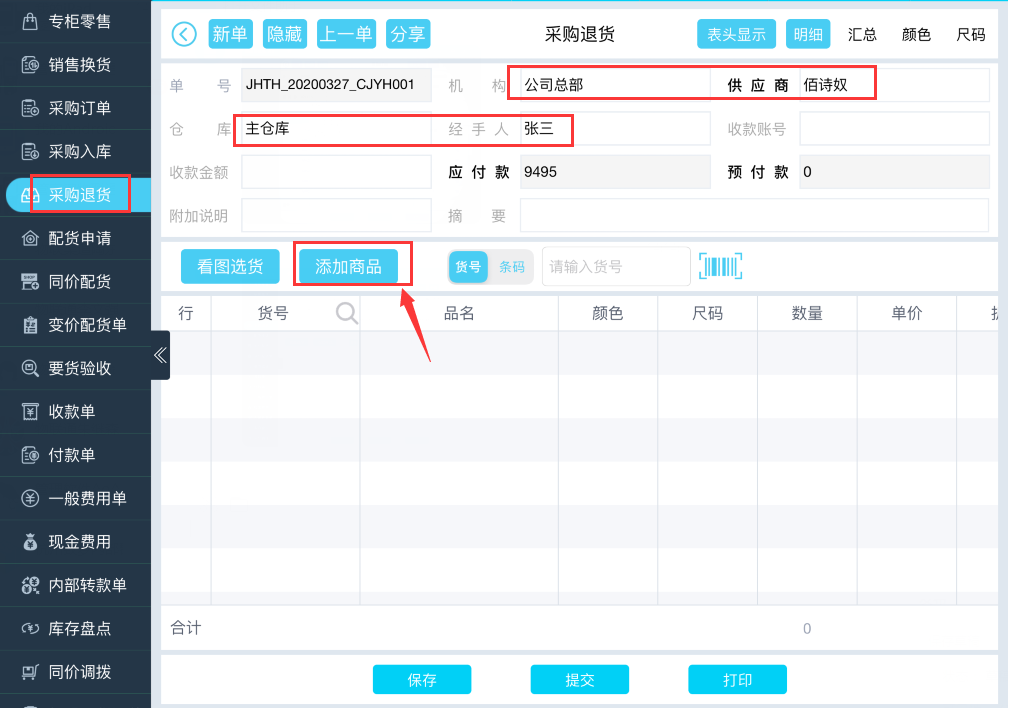
Task: Click the 采购订单 sidebar icon
Action: [x=30, y=108]
